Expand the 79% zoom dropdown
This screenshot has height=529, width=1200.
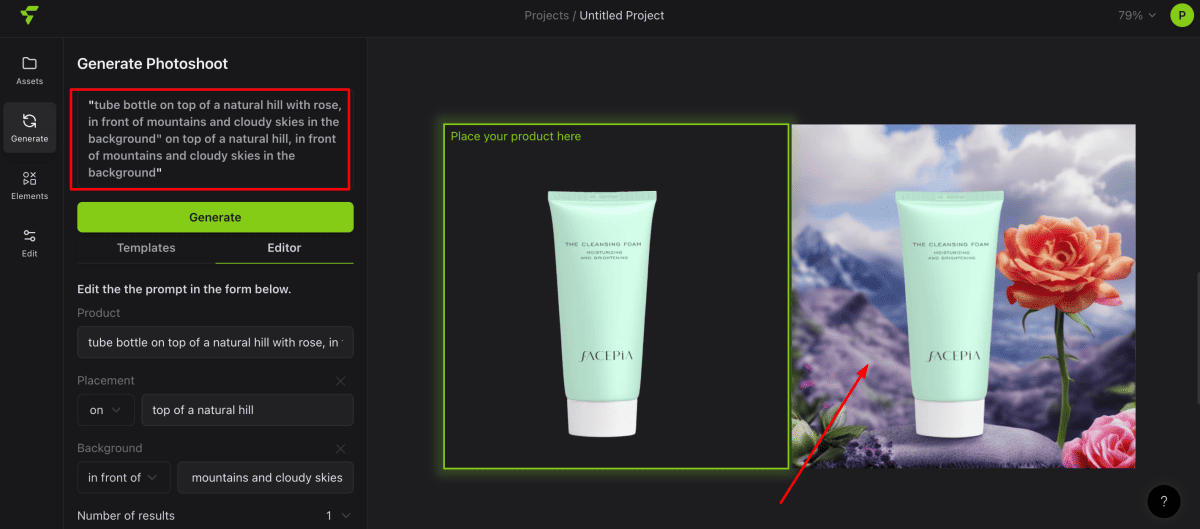pyautogui.click(x=1137, y=15)
